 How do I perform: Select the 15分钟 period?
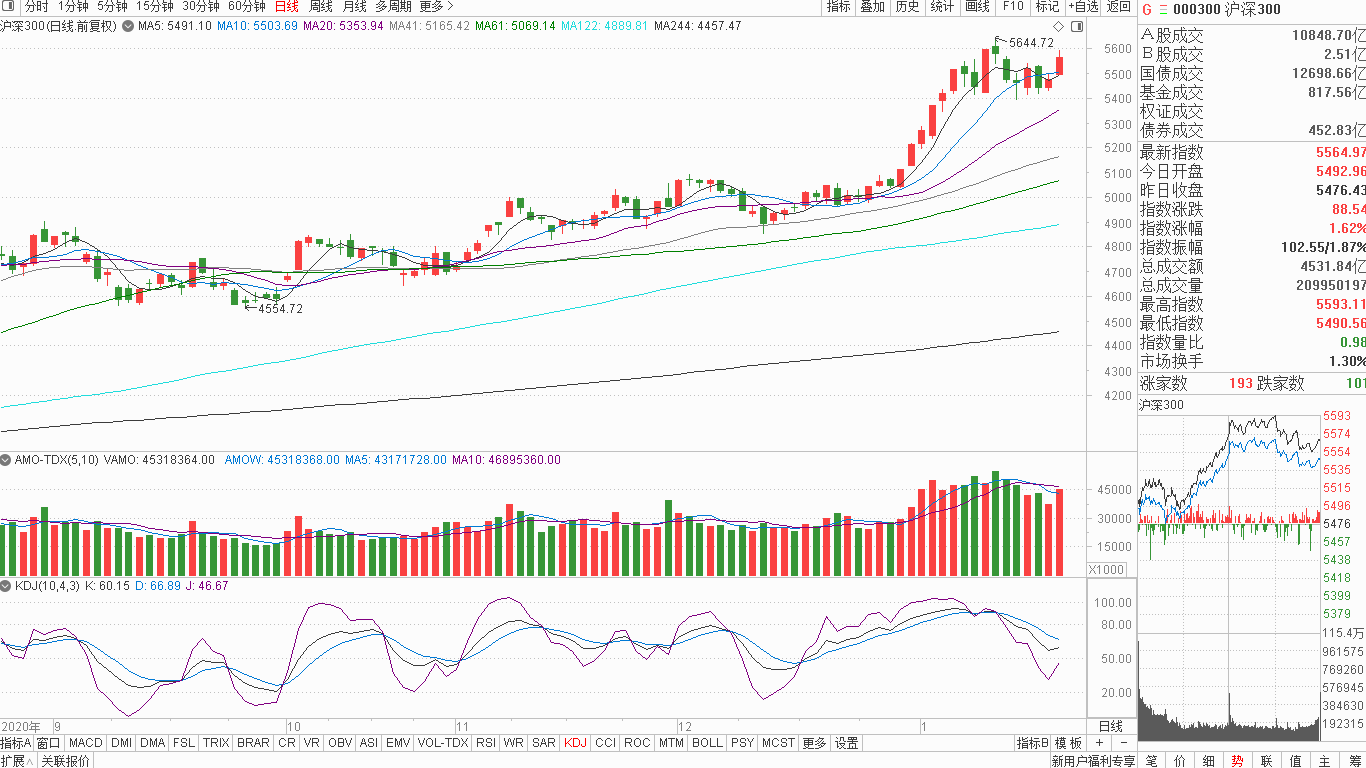point(154,6)
